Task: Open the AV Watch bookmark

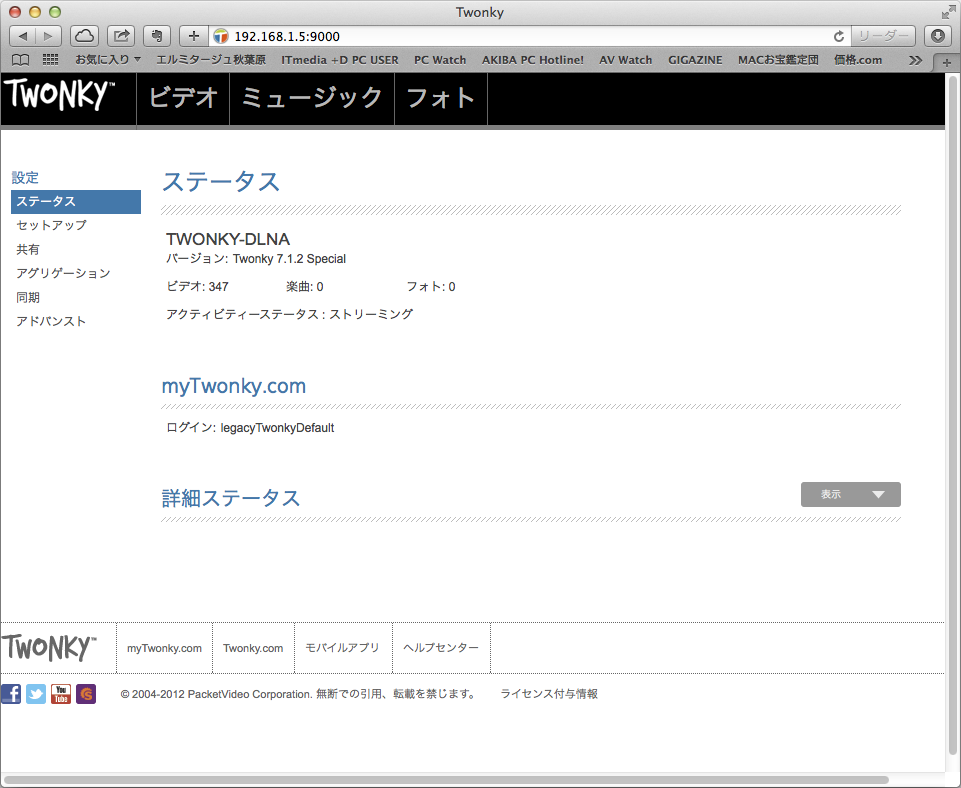Action: pos(626,60)
